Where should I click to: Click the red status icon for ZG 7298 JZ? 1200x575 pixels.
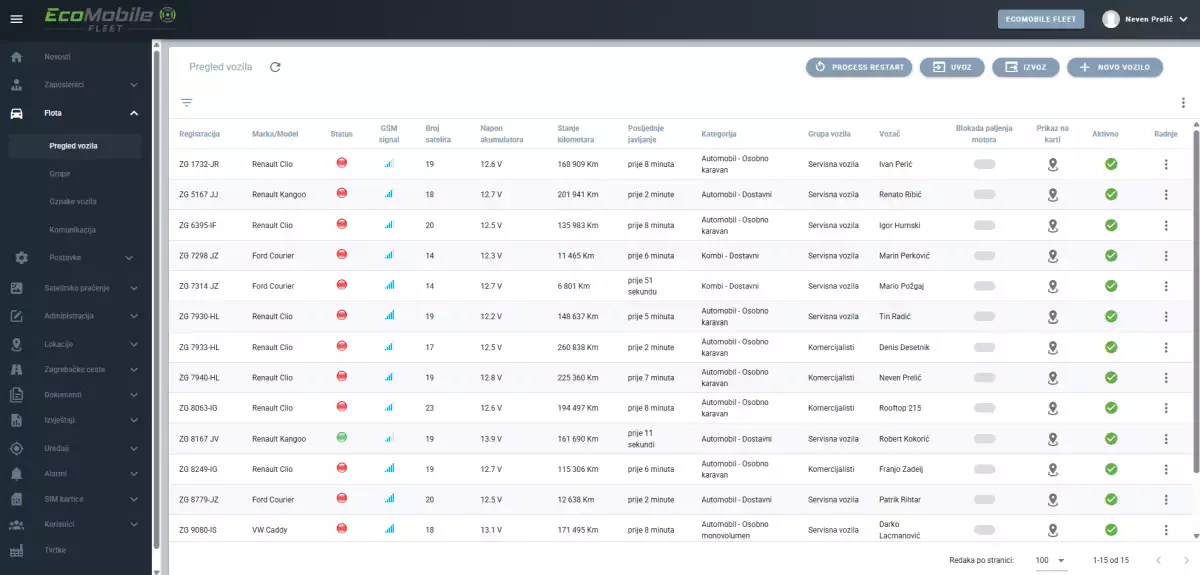342,255
